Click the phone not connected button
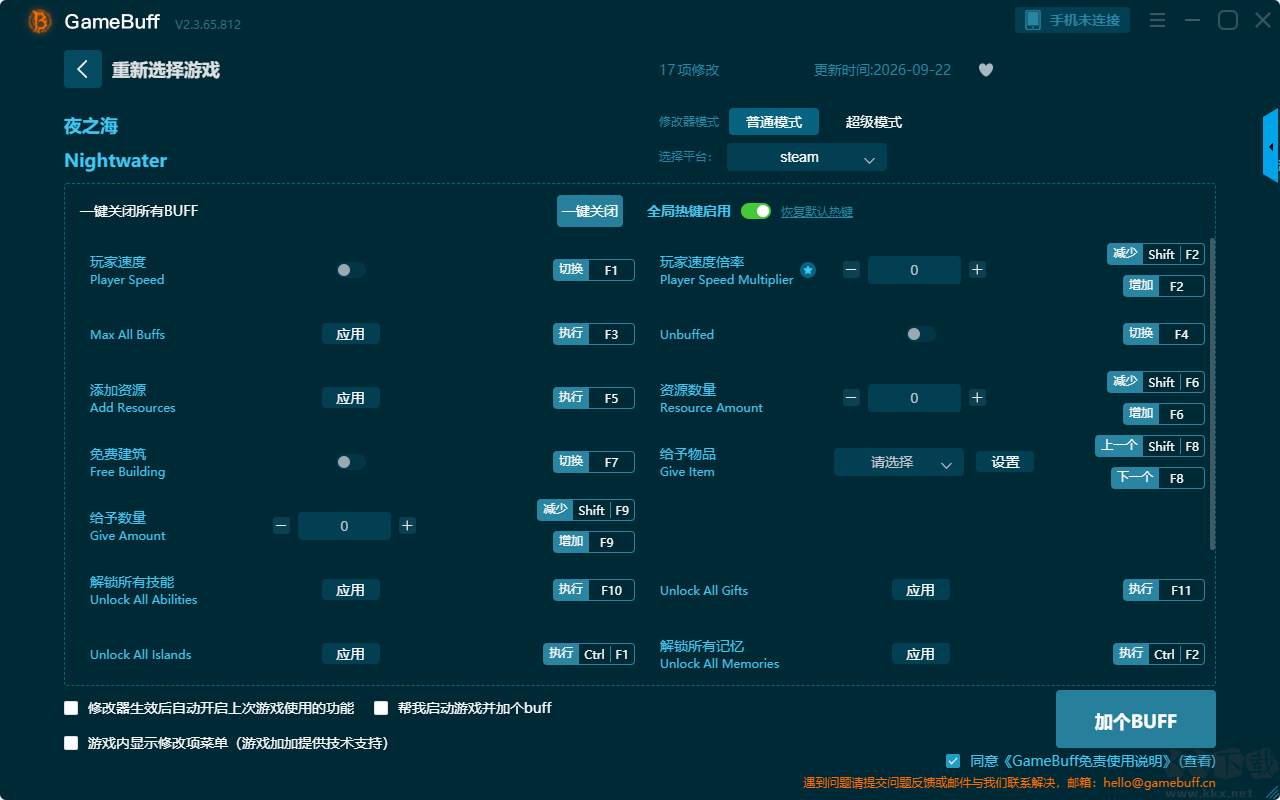1280x800 pixels. click(1073, 20)
